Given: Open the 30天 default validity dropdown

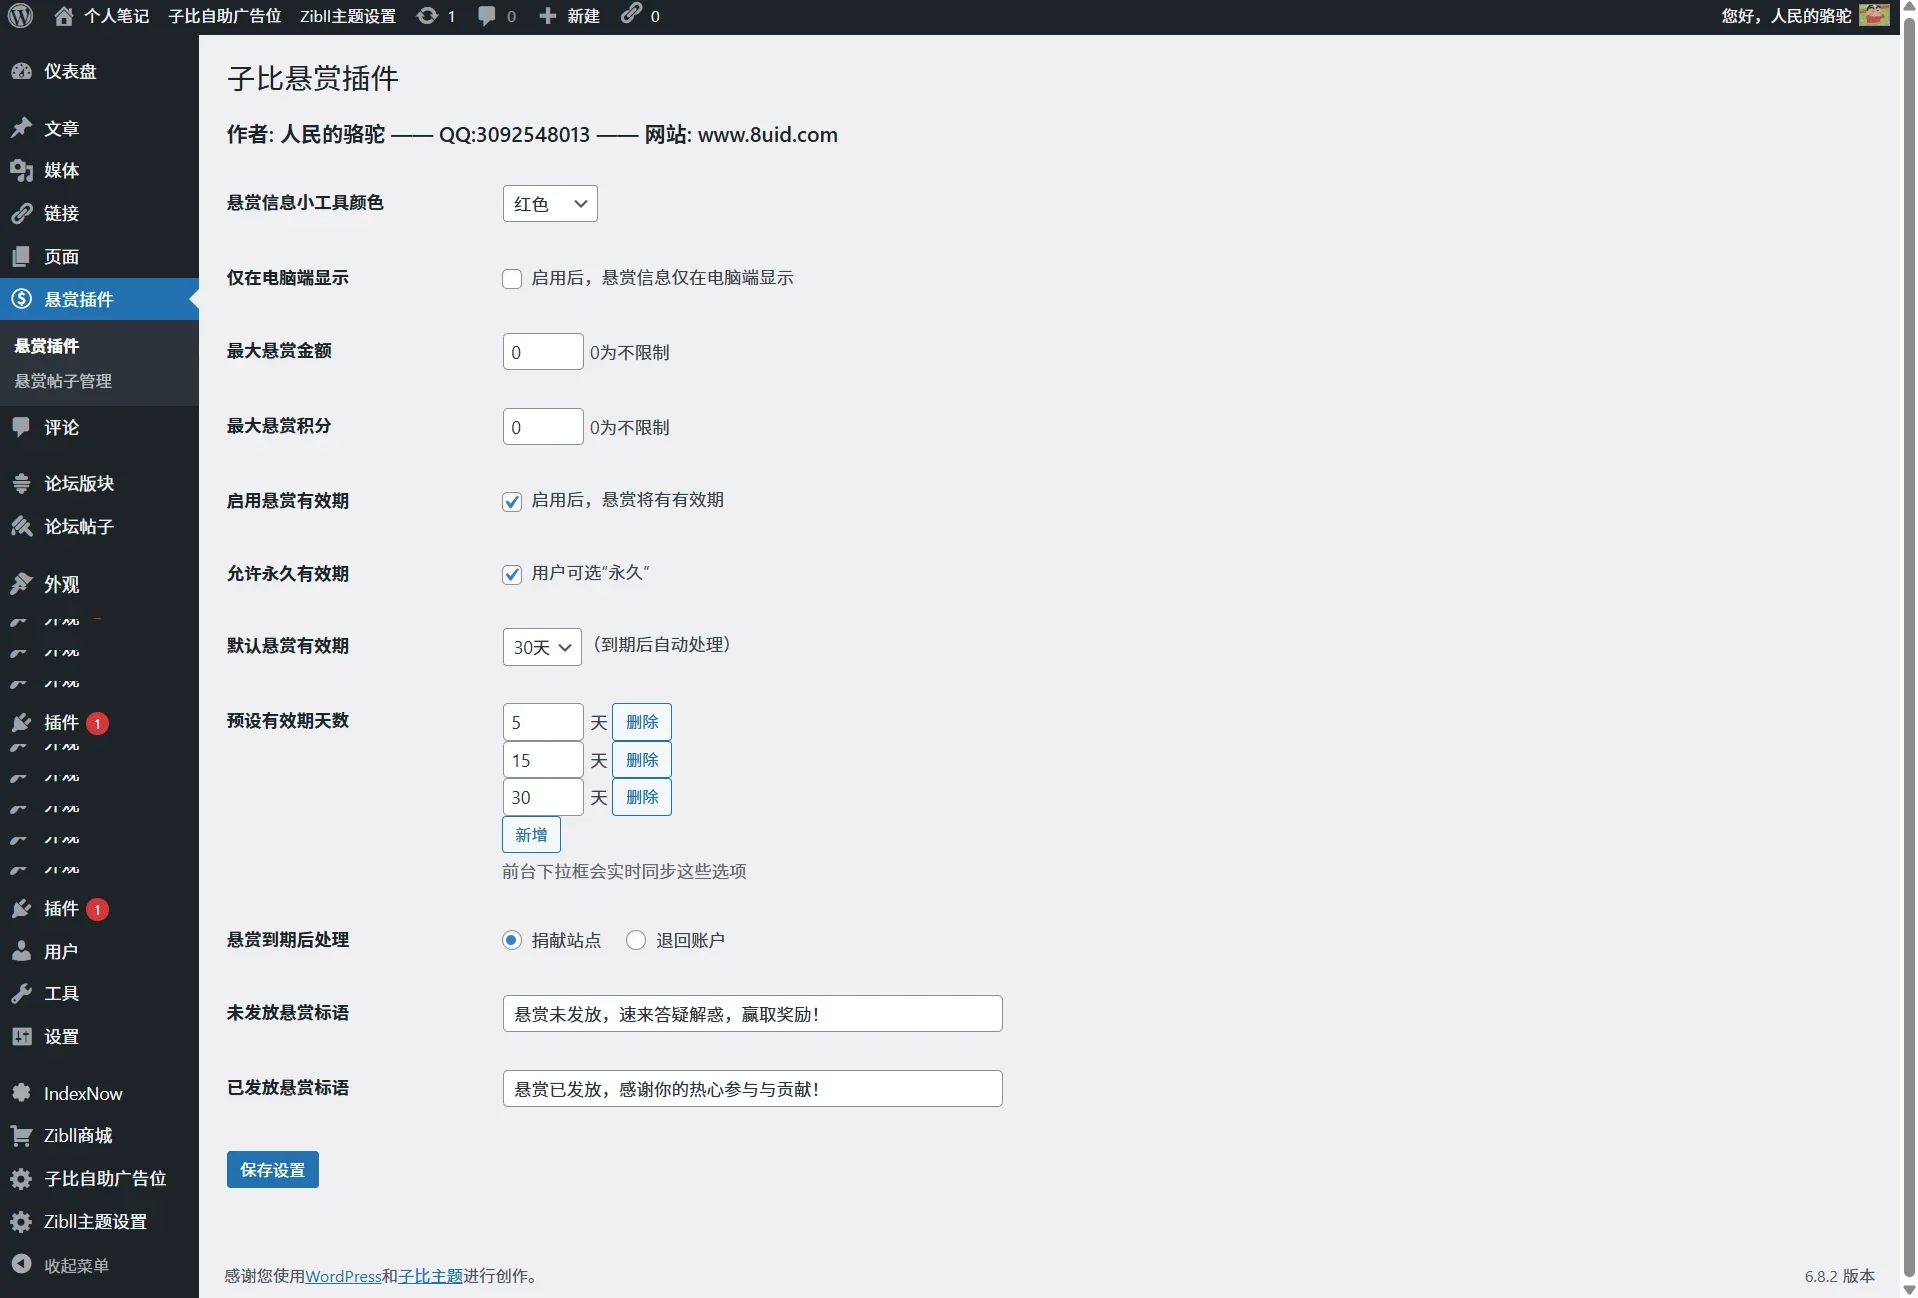Looking at the screenshot, I should coord(541,646).
